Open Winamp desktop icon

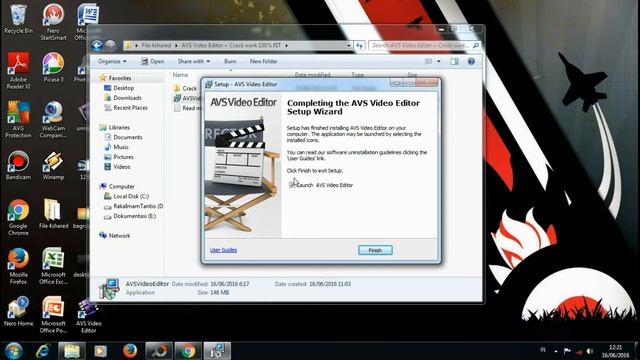point(53,165)
